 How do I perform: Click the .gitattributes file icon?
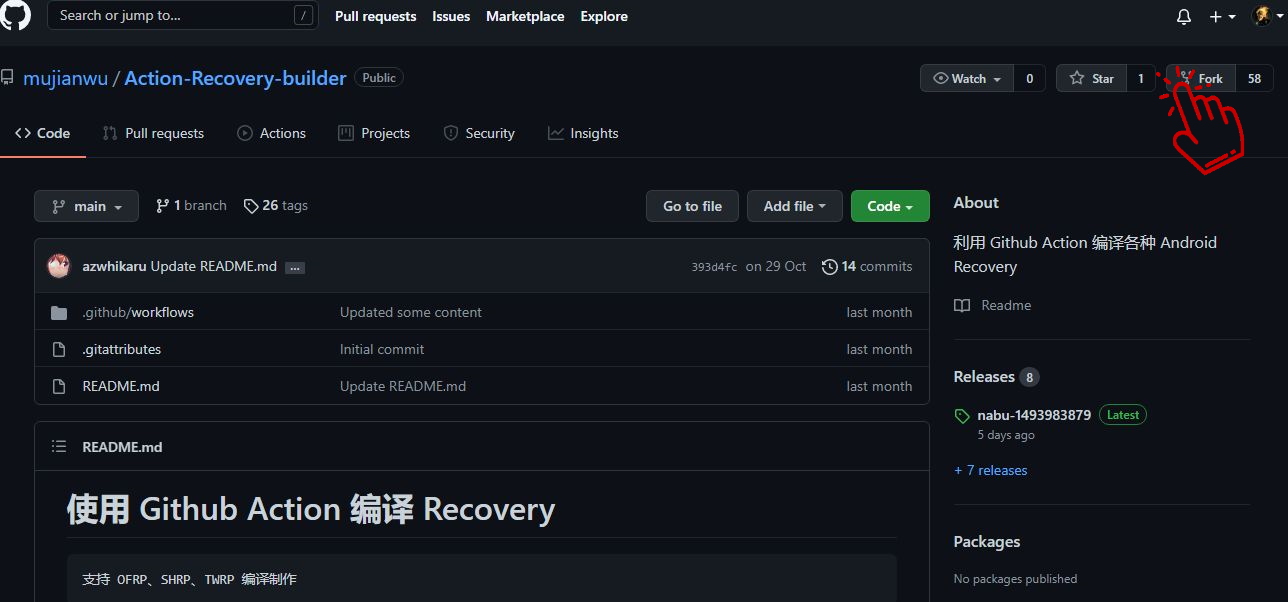pos(59,349)
